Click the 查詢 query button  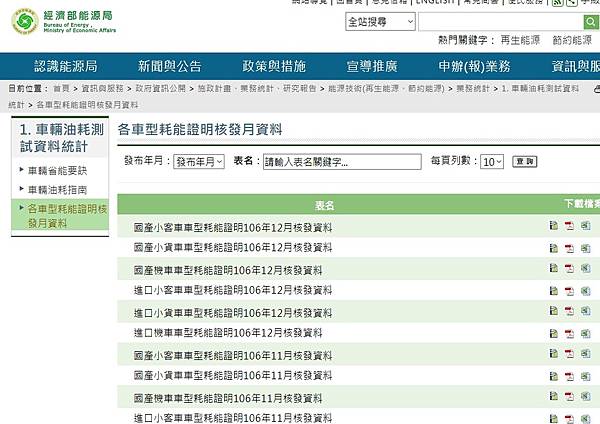click(525, 161)
